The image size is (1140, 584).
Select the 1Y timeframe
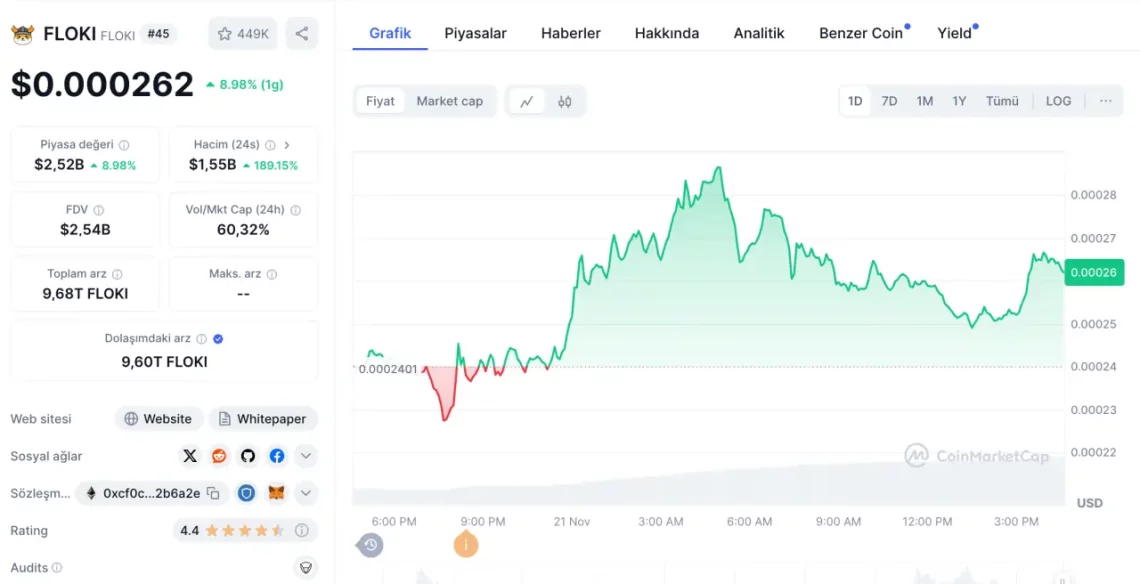click(x=958, y=100)
